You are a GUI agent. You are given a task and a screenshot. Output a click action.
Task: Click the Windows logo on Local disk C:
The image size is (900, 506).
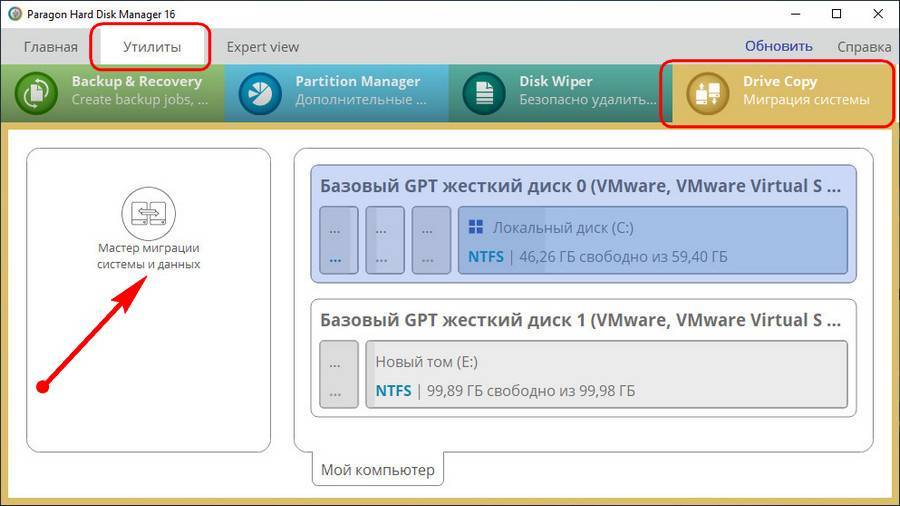pyautogui.click(x=476, y=227)
